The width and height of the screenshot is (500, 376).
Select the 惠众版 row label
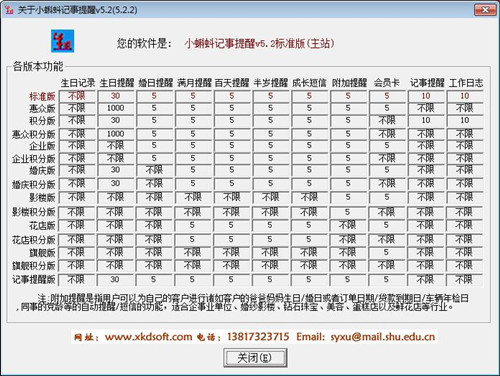(x=42, y=108)
